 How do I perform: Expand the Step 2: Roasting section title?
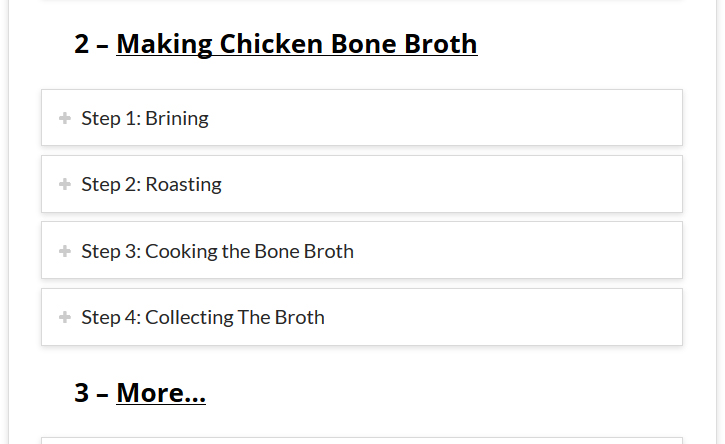click(151, 184)
